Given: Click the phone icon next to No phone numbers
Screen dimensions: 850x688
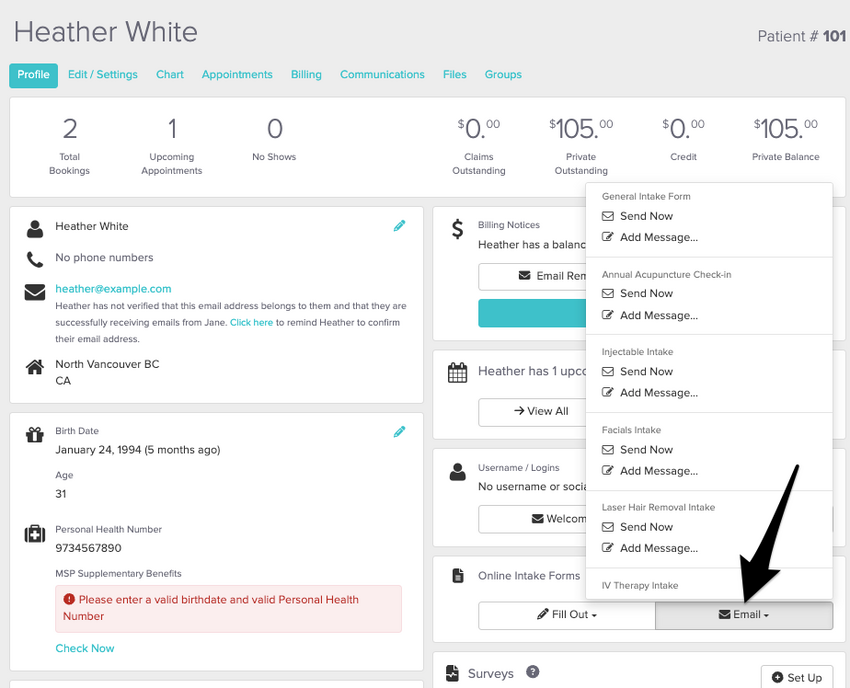Looking at the screenshot, I should click(35, 259).
